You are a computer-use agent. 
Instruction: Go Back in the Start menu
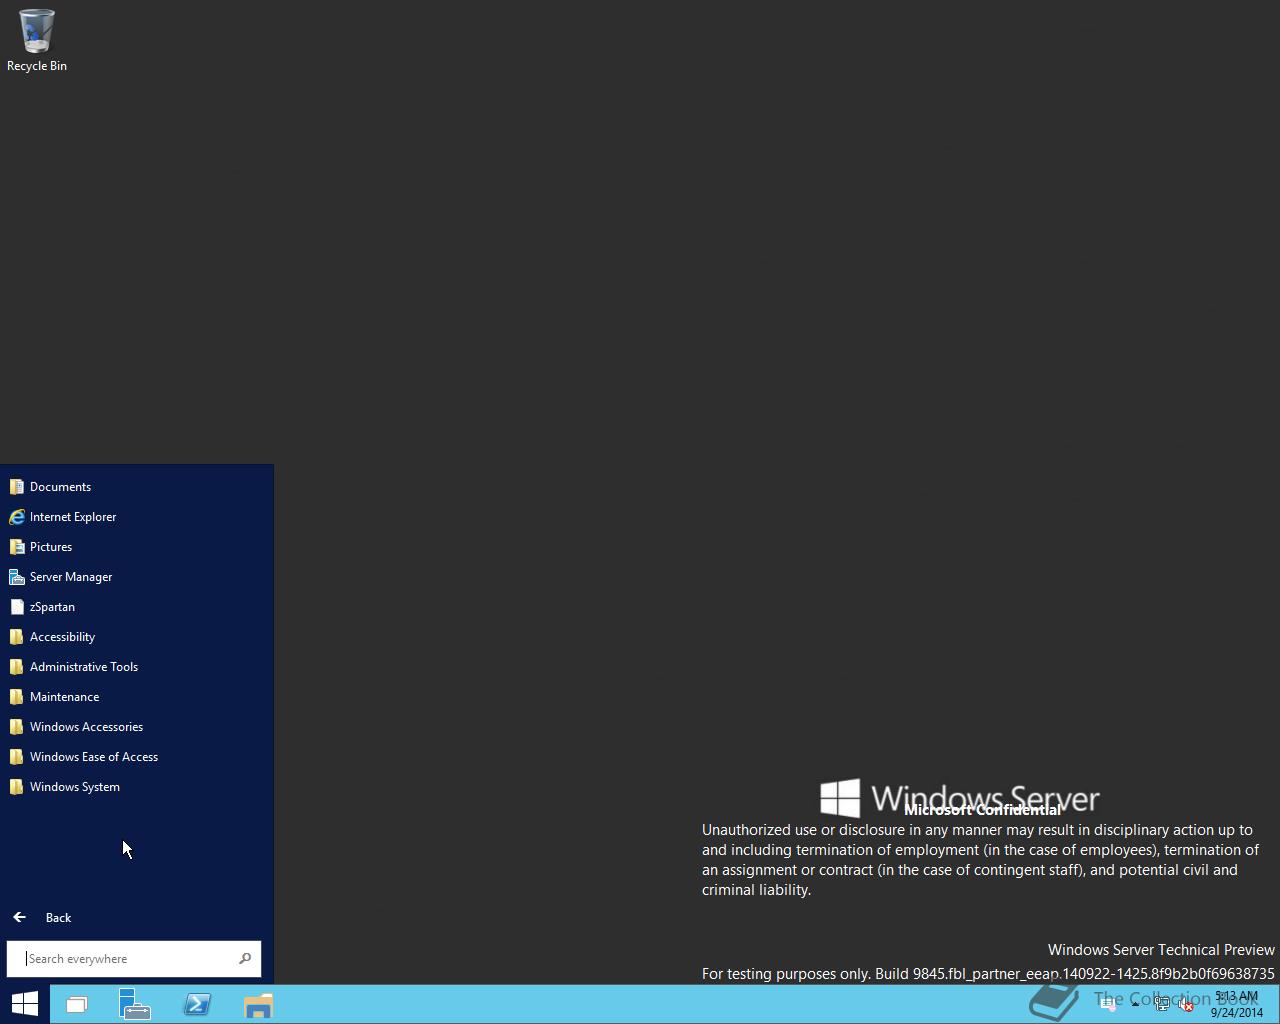coord(42,917)
